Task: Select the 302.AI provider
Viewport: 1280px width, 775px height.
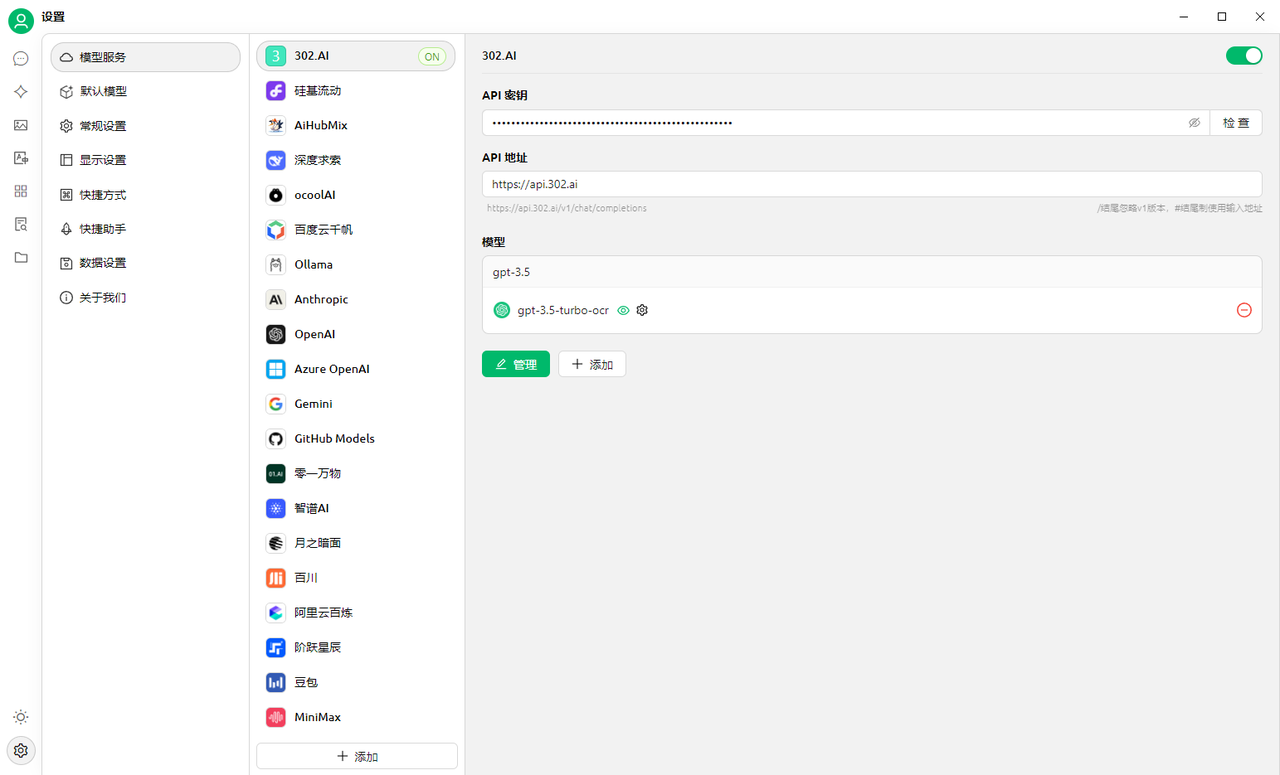Action: pyautogui.click(x=356, y=56)
